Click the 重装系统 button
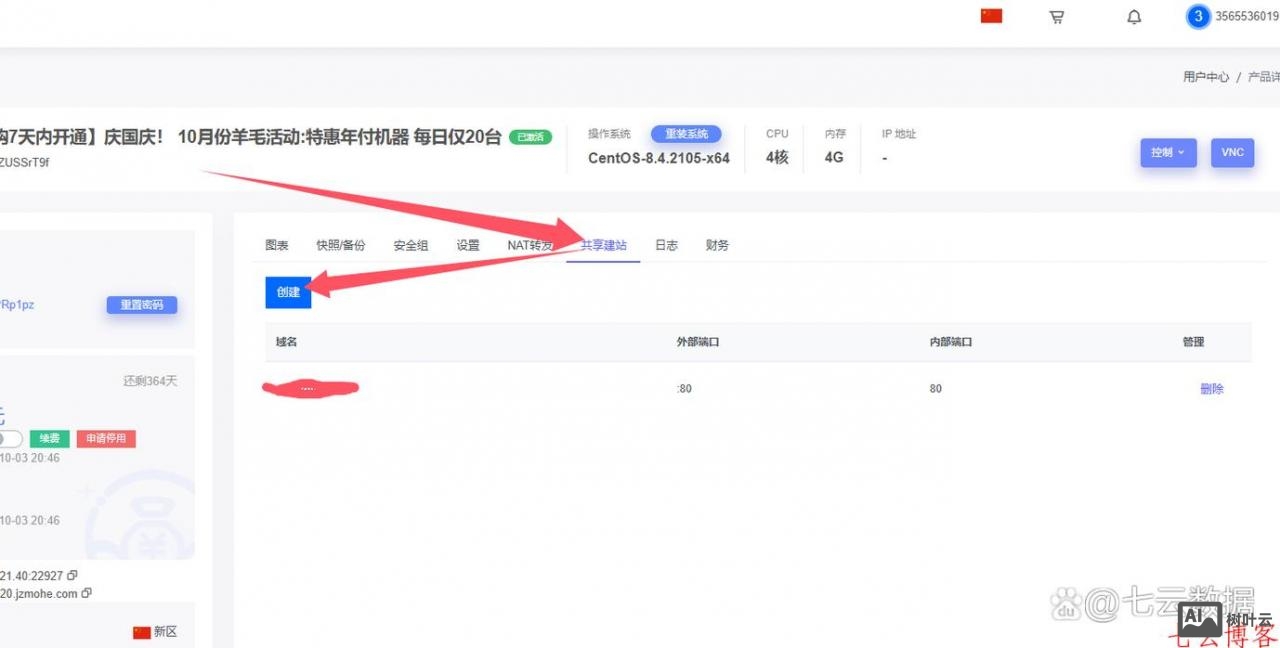 tap(686, 134)
